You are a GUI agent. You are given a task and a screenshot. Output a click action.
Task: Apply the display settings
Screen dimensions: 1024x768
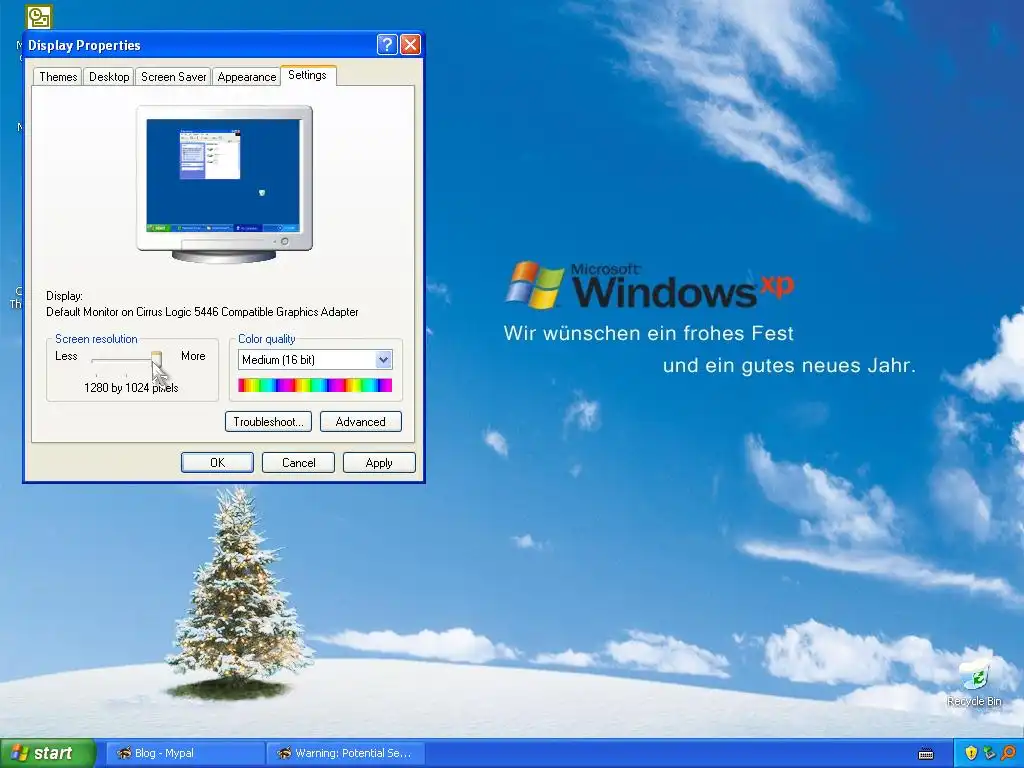(379, 462)
